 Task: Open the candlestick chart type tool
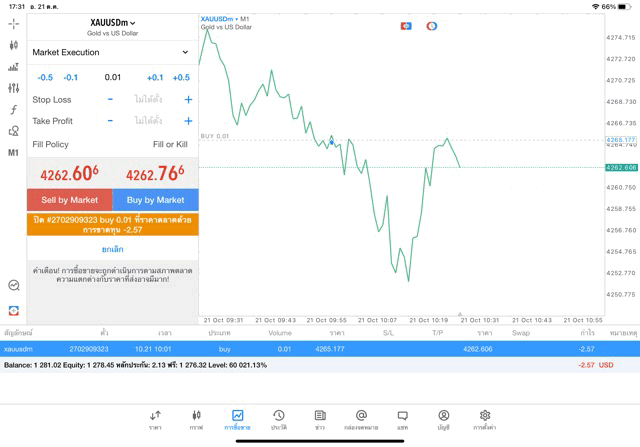coord(13,45)
